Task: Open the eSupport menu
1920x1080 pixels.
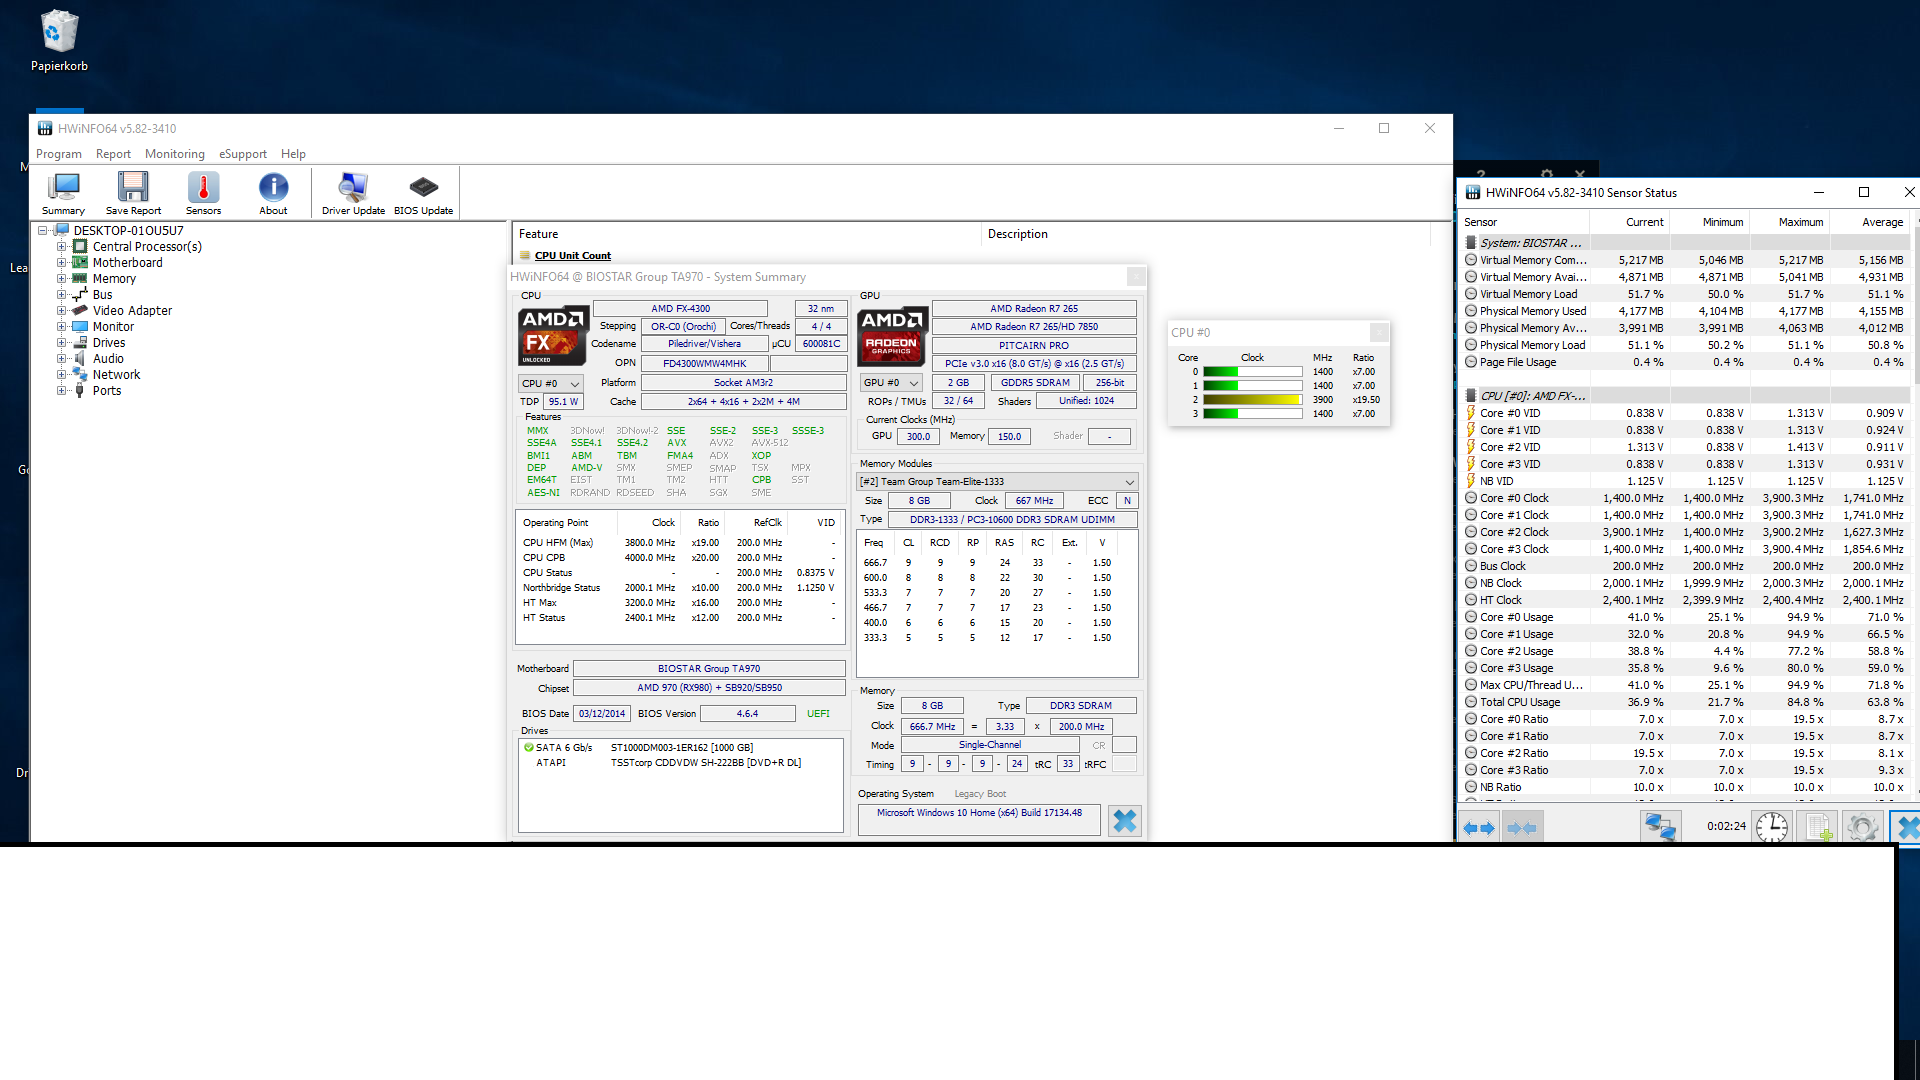Action: coord(242,154)
